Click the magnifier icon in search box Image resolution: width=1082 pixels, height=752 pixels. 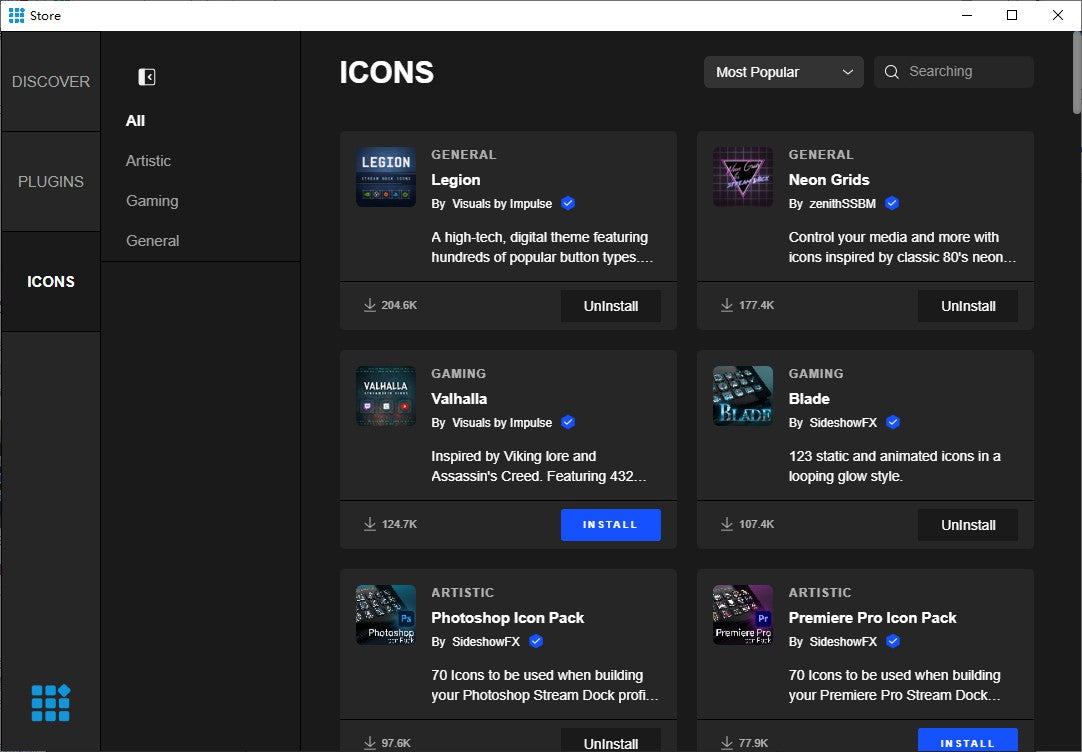(x=891, y=72)
